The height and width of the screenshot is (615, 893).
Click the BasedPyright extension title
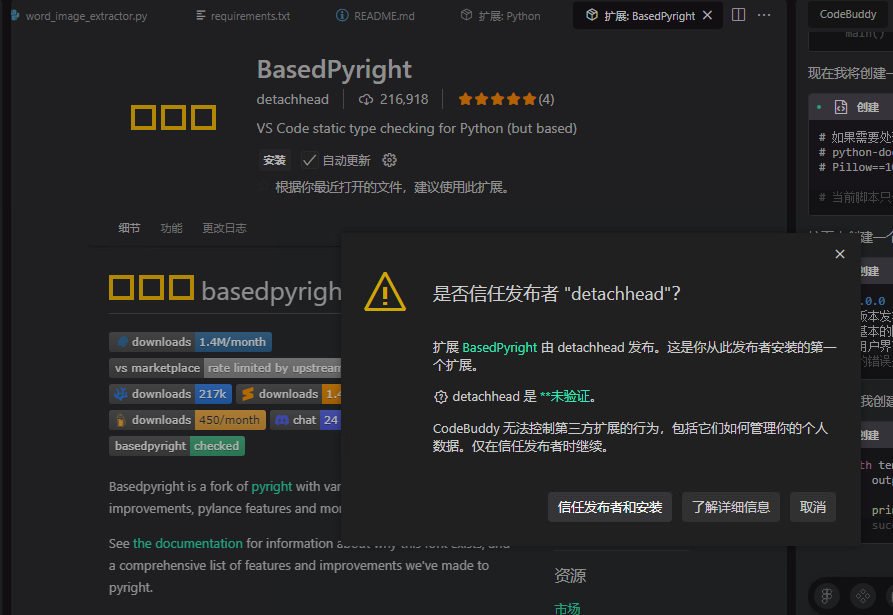pos(334,70)
